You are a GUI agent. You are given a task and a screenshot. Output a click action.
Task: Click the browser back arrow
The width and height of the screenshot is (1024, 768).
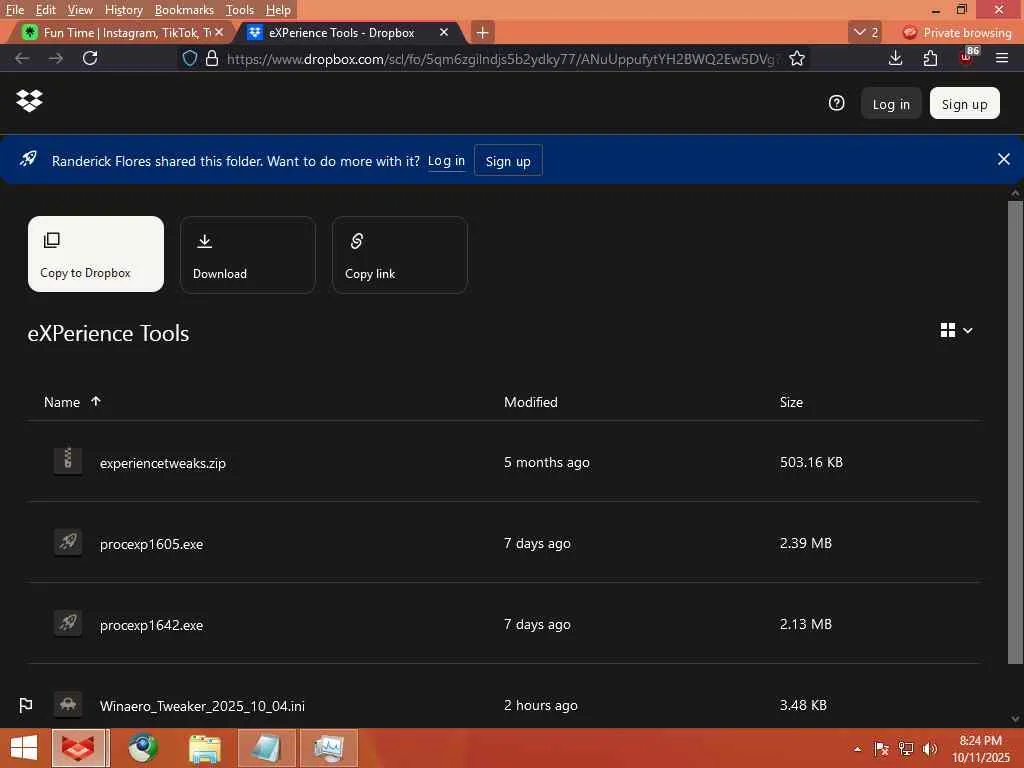point(22,58)
